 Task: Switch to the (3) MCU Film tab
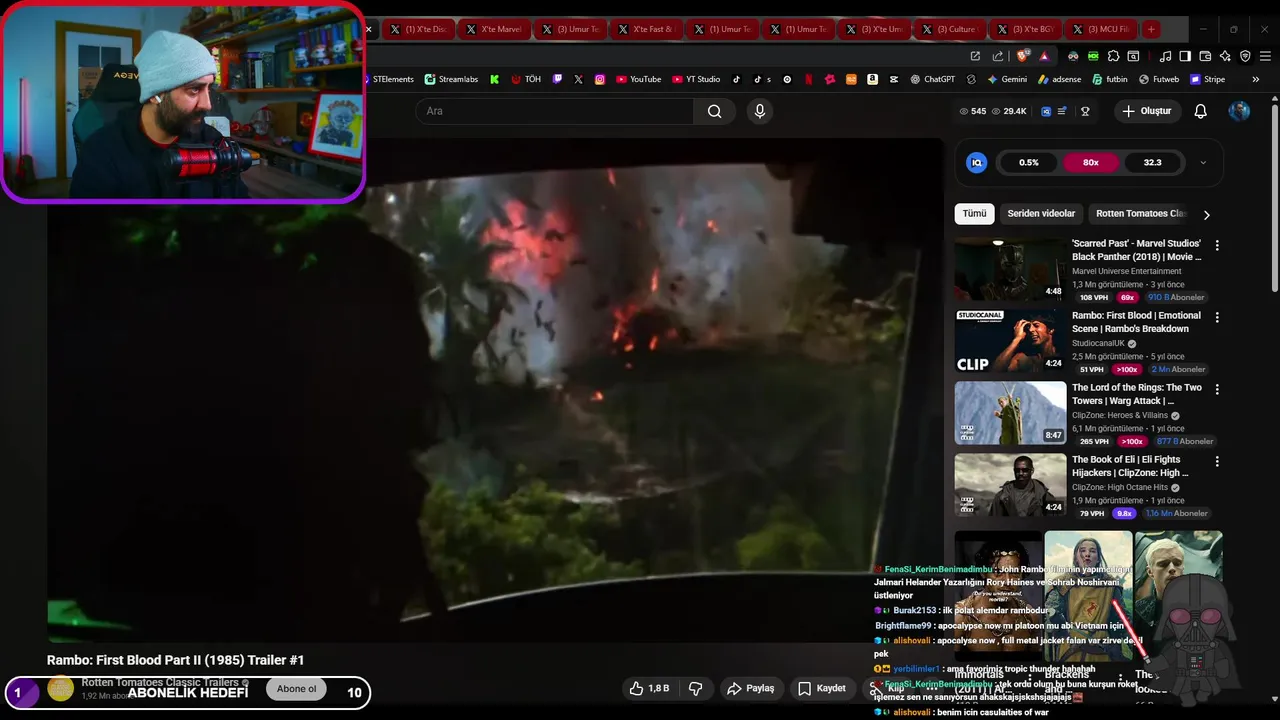point(1101,29)
